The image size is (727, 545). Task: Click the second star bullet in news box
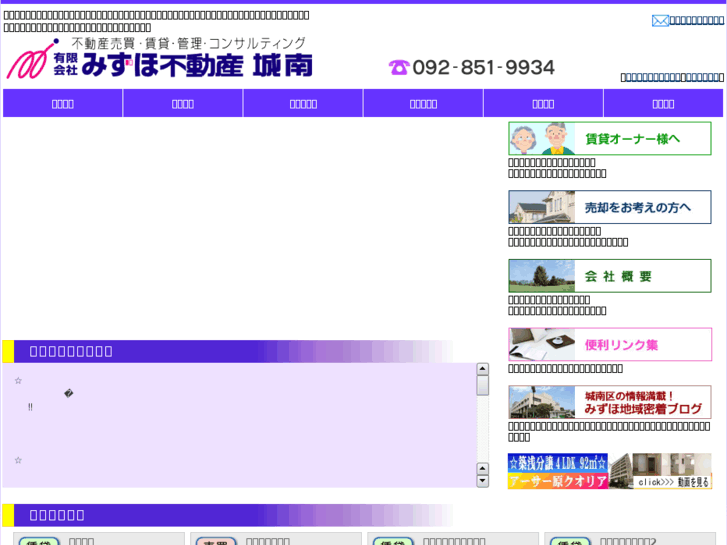click(x=18, y=460)
